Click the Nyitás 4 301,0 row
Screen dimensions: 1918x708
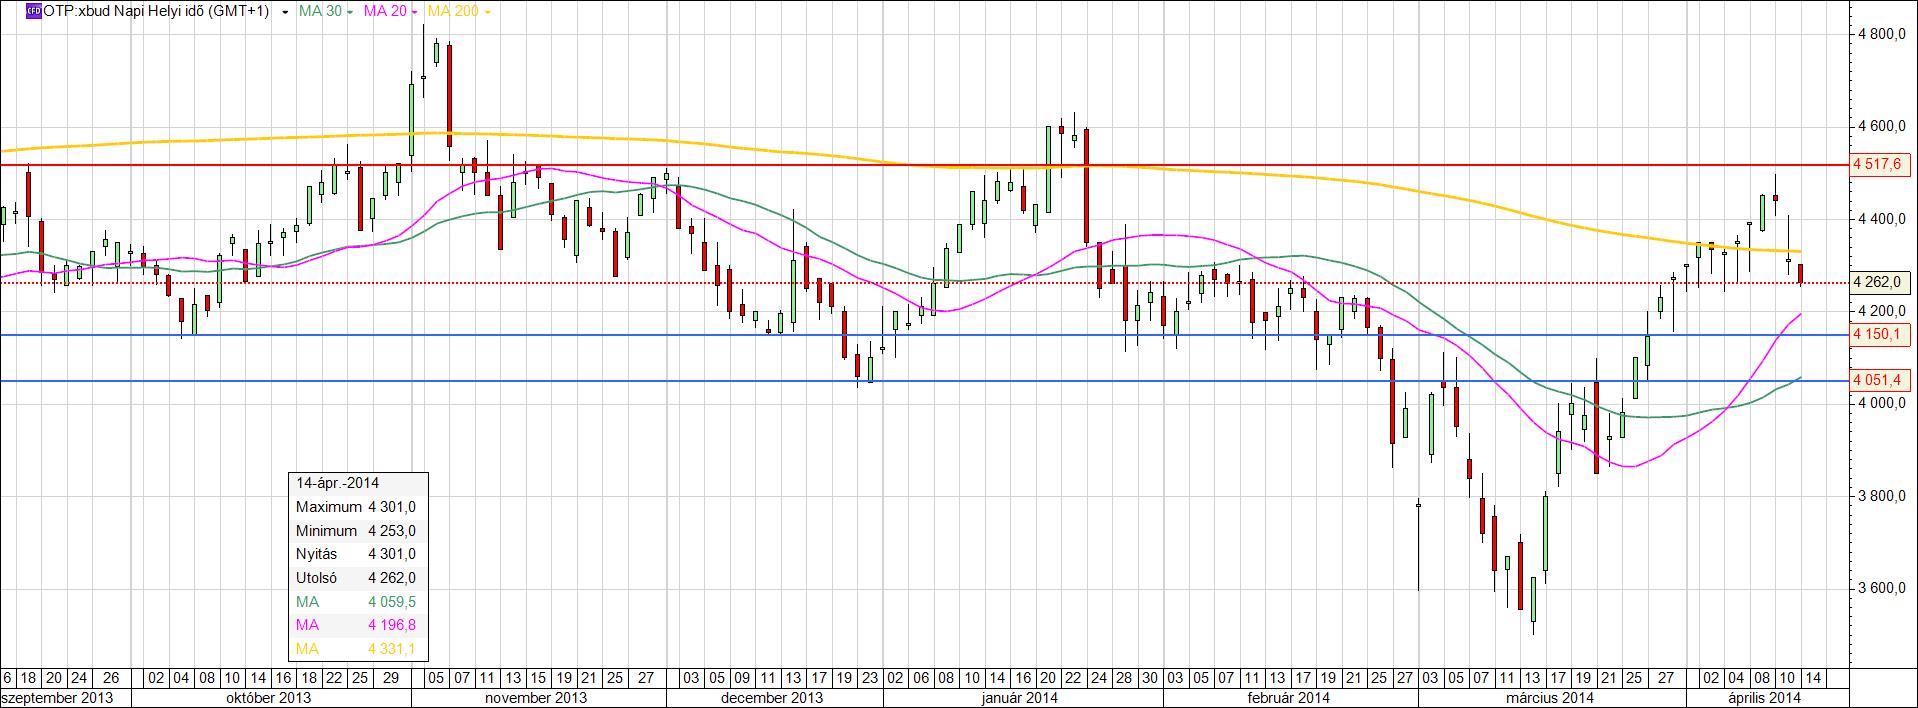point(356,554)
